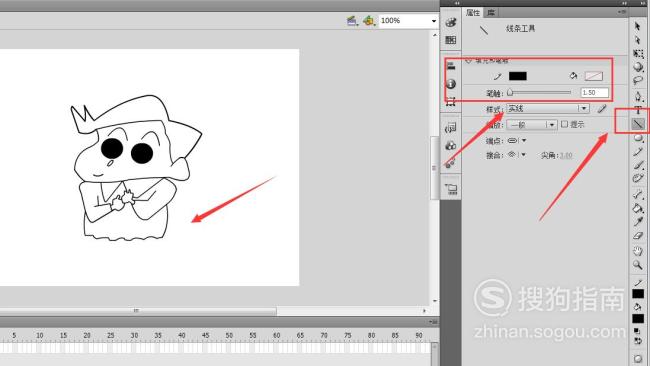Open toolbox fill color swatch
The height and width of the screenshot is (366, 650).
[638, 318]
